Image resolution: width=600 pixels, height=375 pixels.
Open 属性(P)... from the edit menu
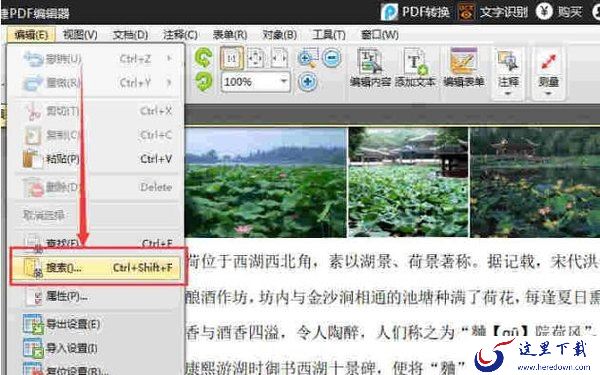[x=96, y=296]
